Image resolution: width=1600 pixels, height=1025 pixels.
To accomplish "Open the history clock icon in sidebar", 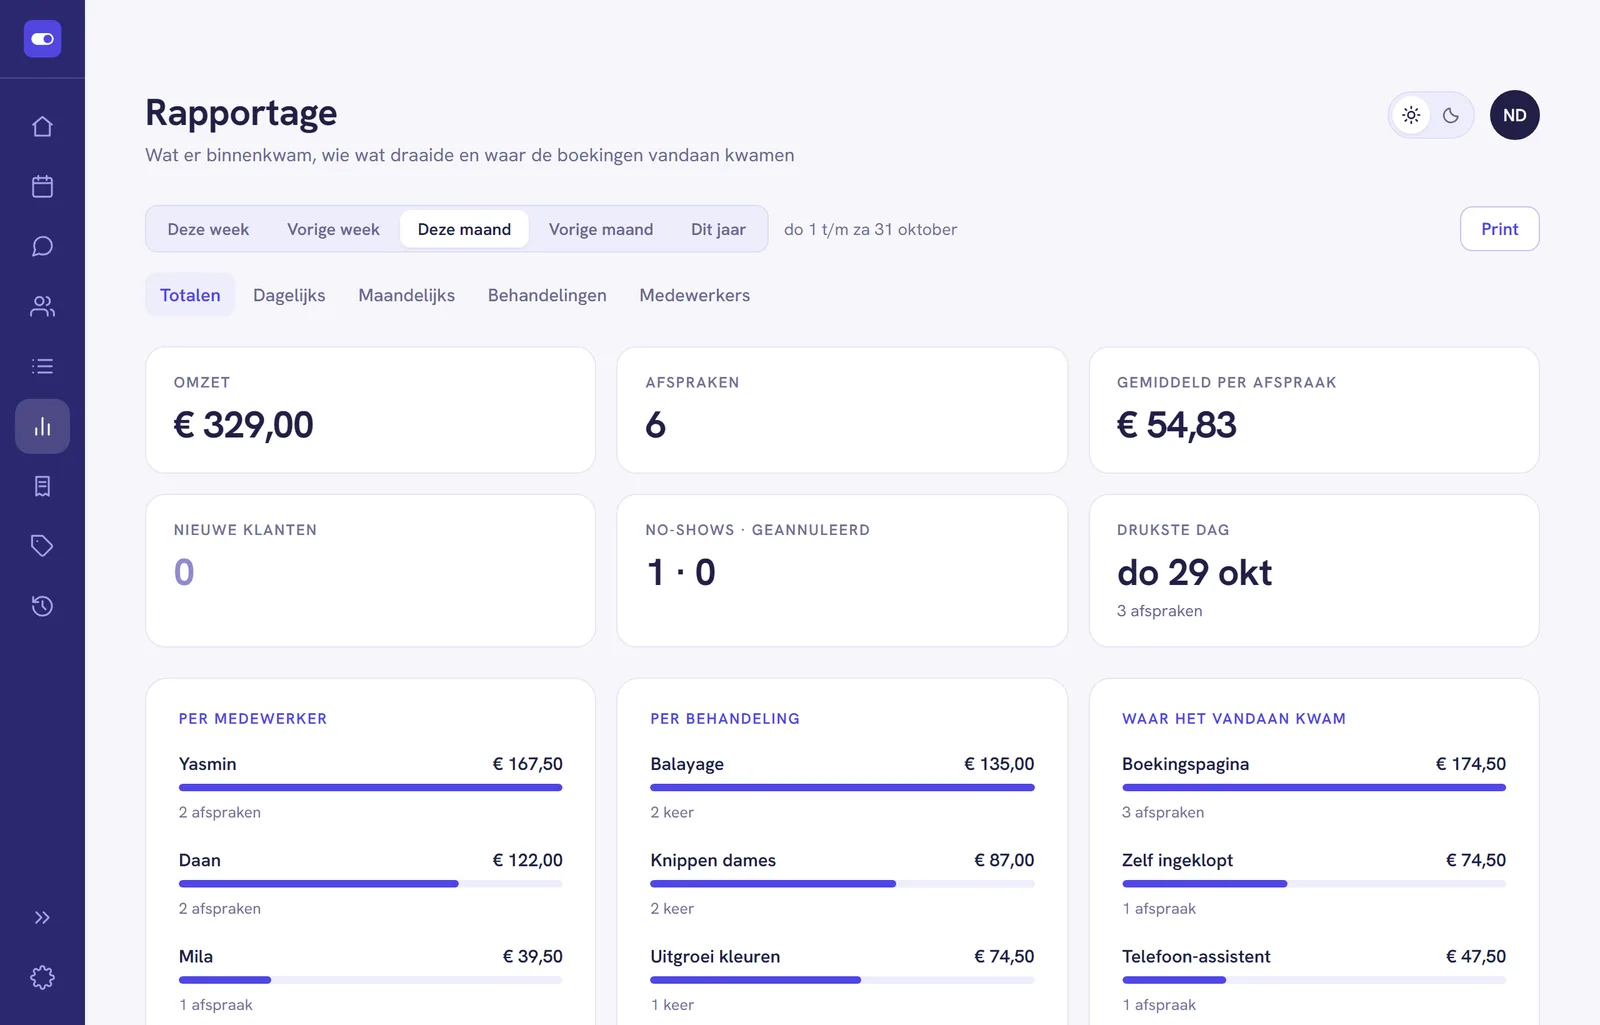I will (42, 606).
